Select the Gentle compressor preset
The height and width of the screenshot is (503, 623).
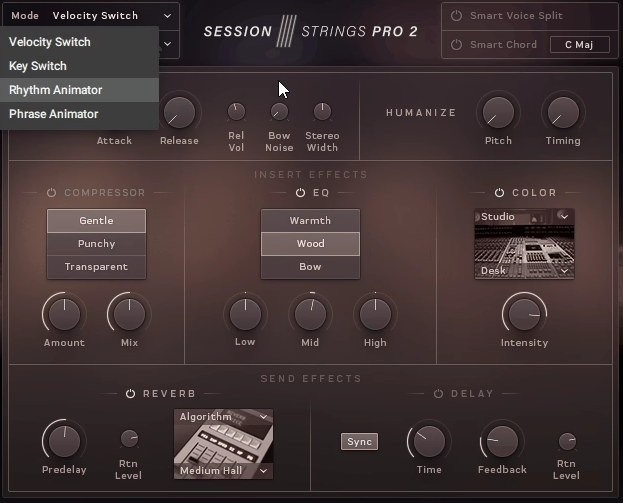97,221
